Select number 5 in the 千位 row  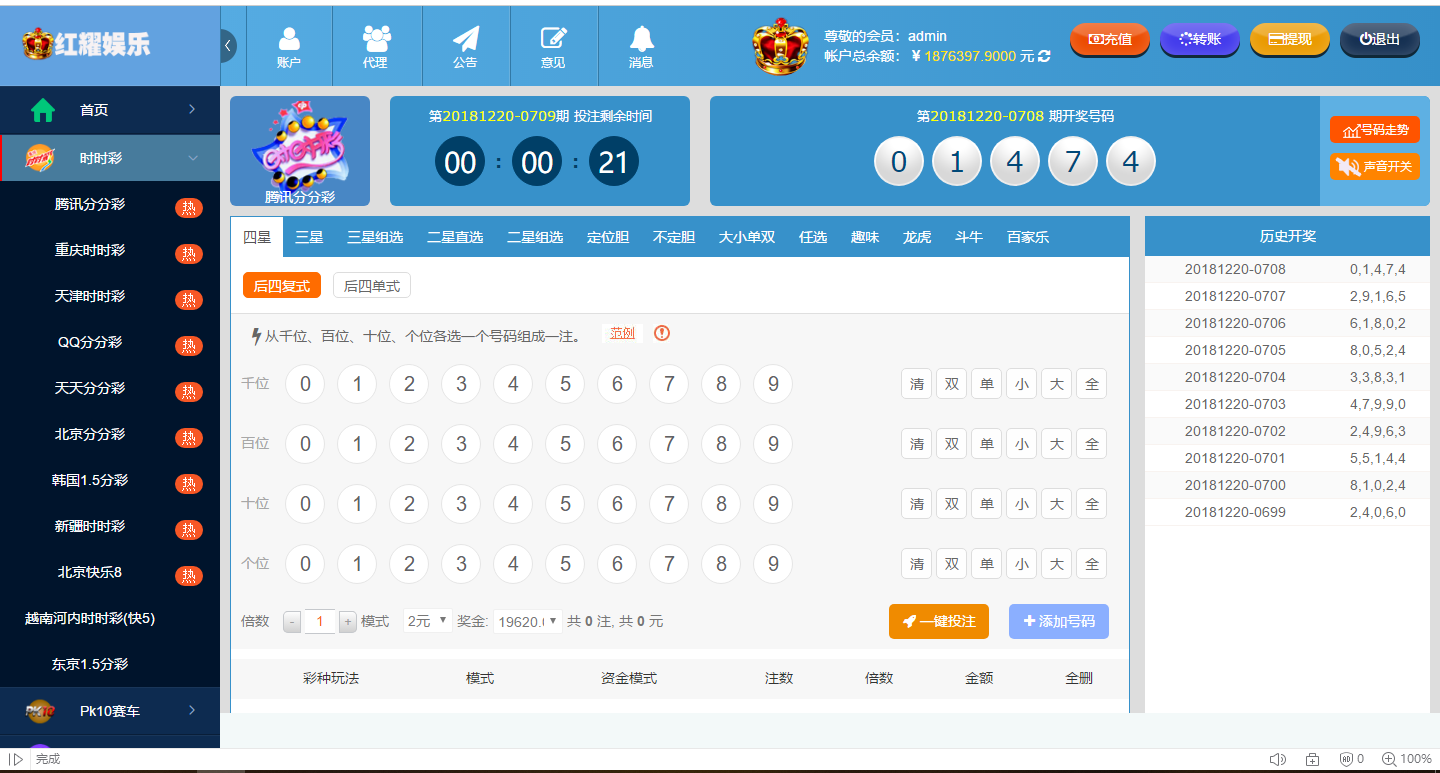[565, 384]
